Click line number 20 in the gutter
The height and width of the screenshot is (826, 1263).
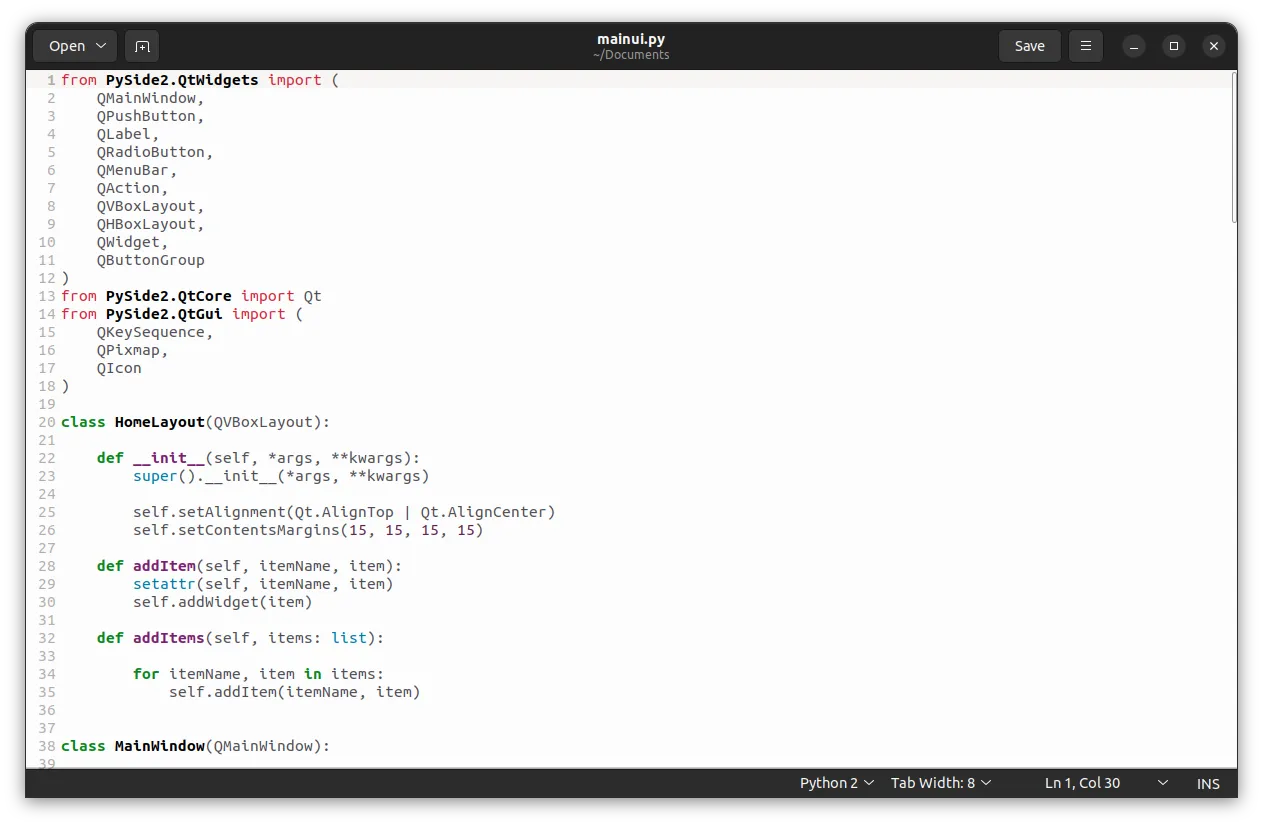click(46, 422)
